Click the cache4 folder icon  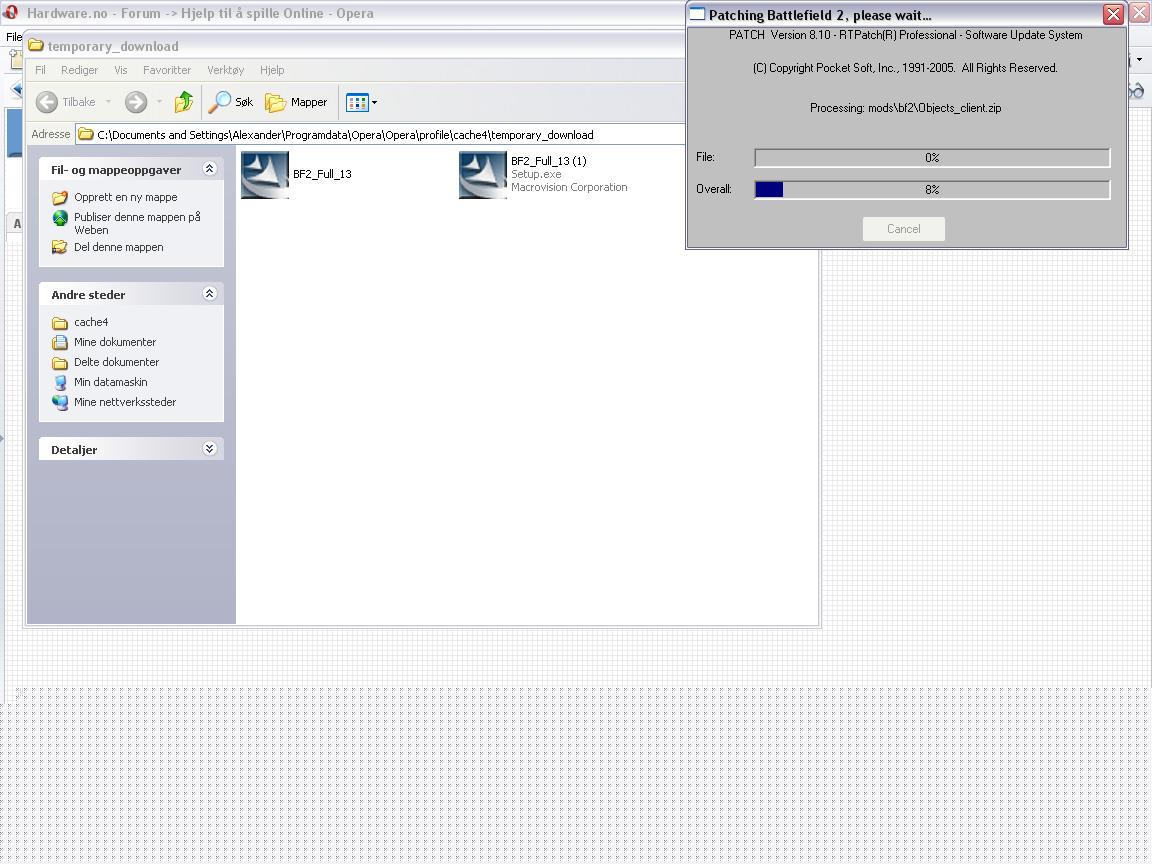point(60,323)
